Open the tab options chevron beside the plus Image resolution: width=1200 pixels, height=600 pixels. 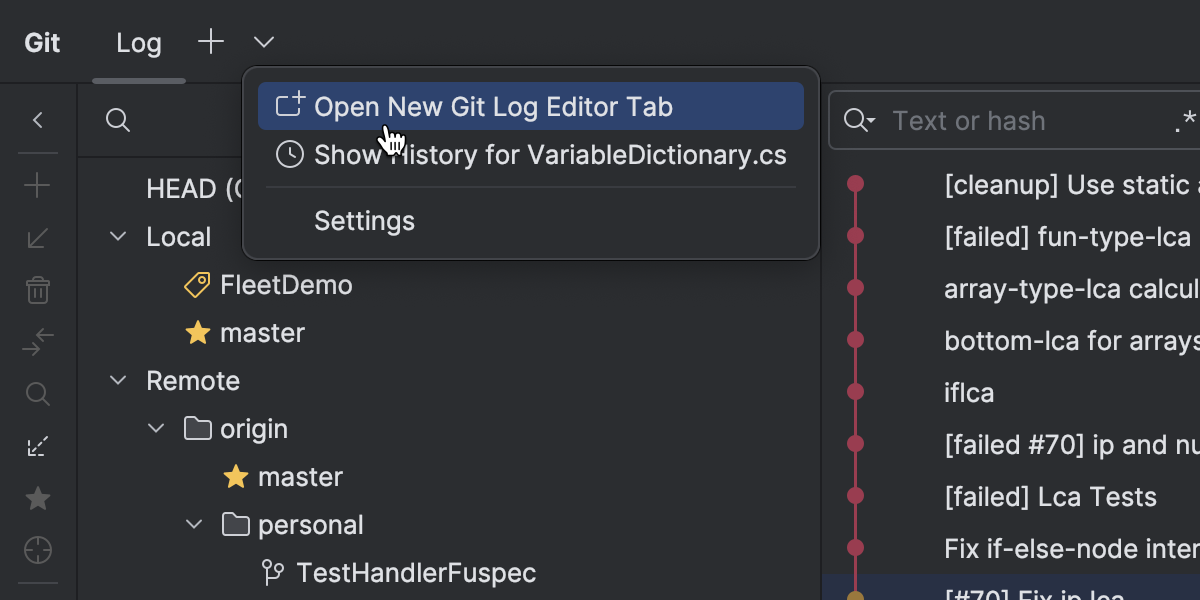click(264, 42)
